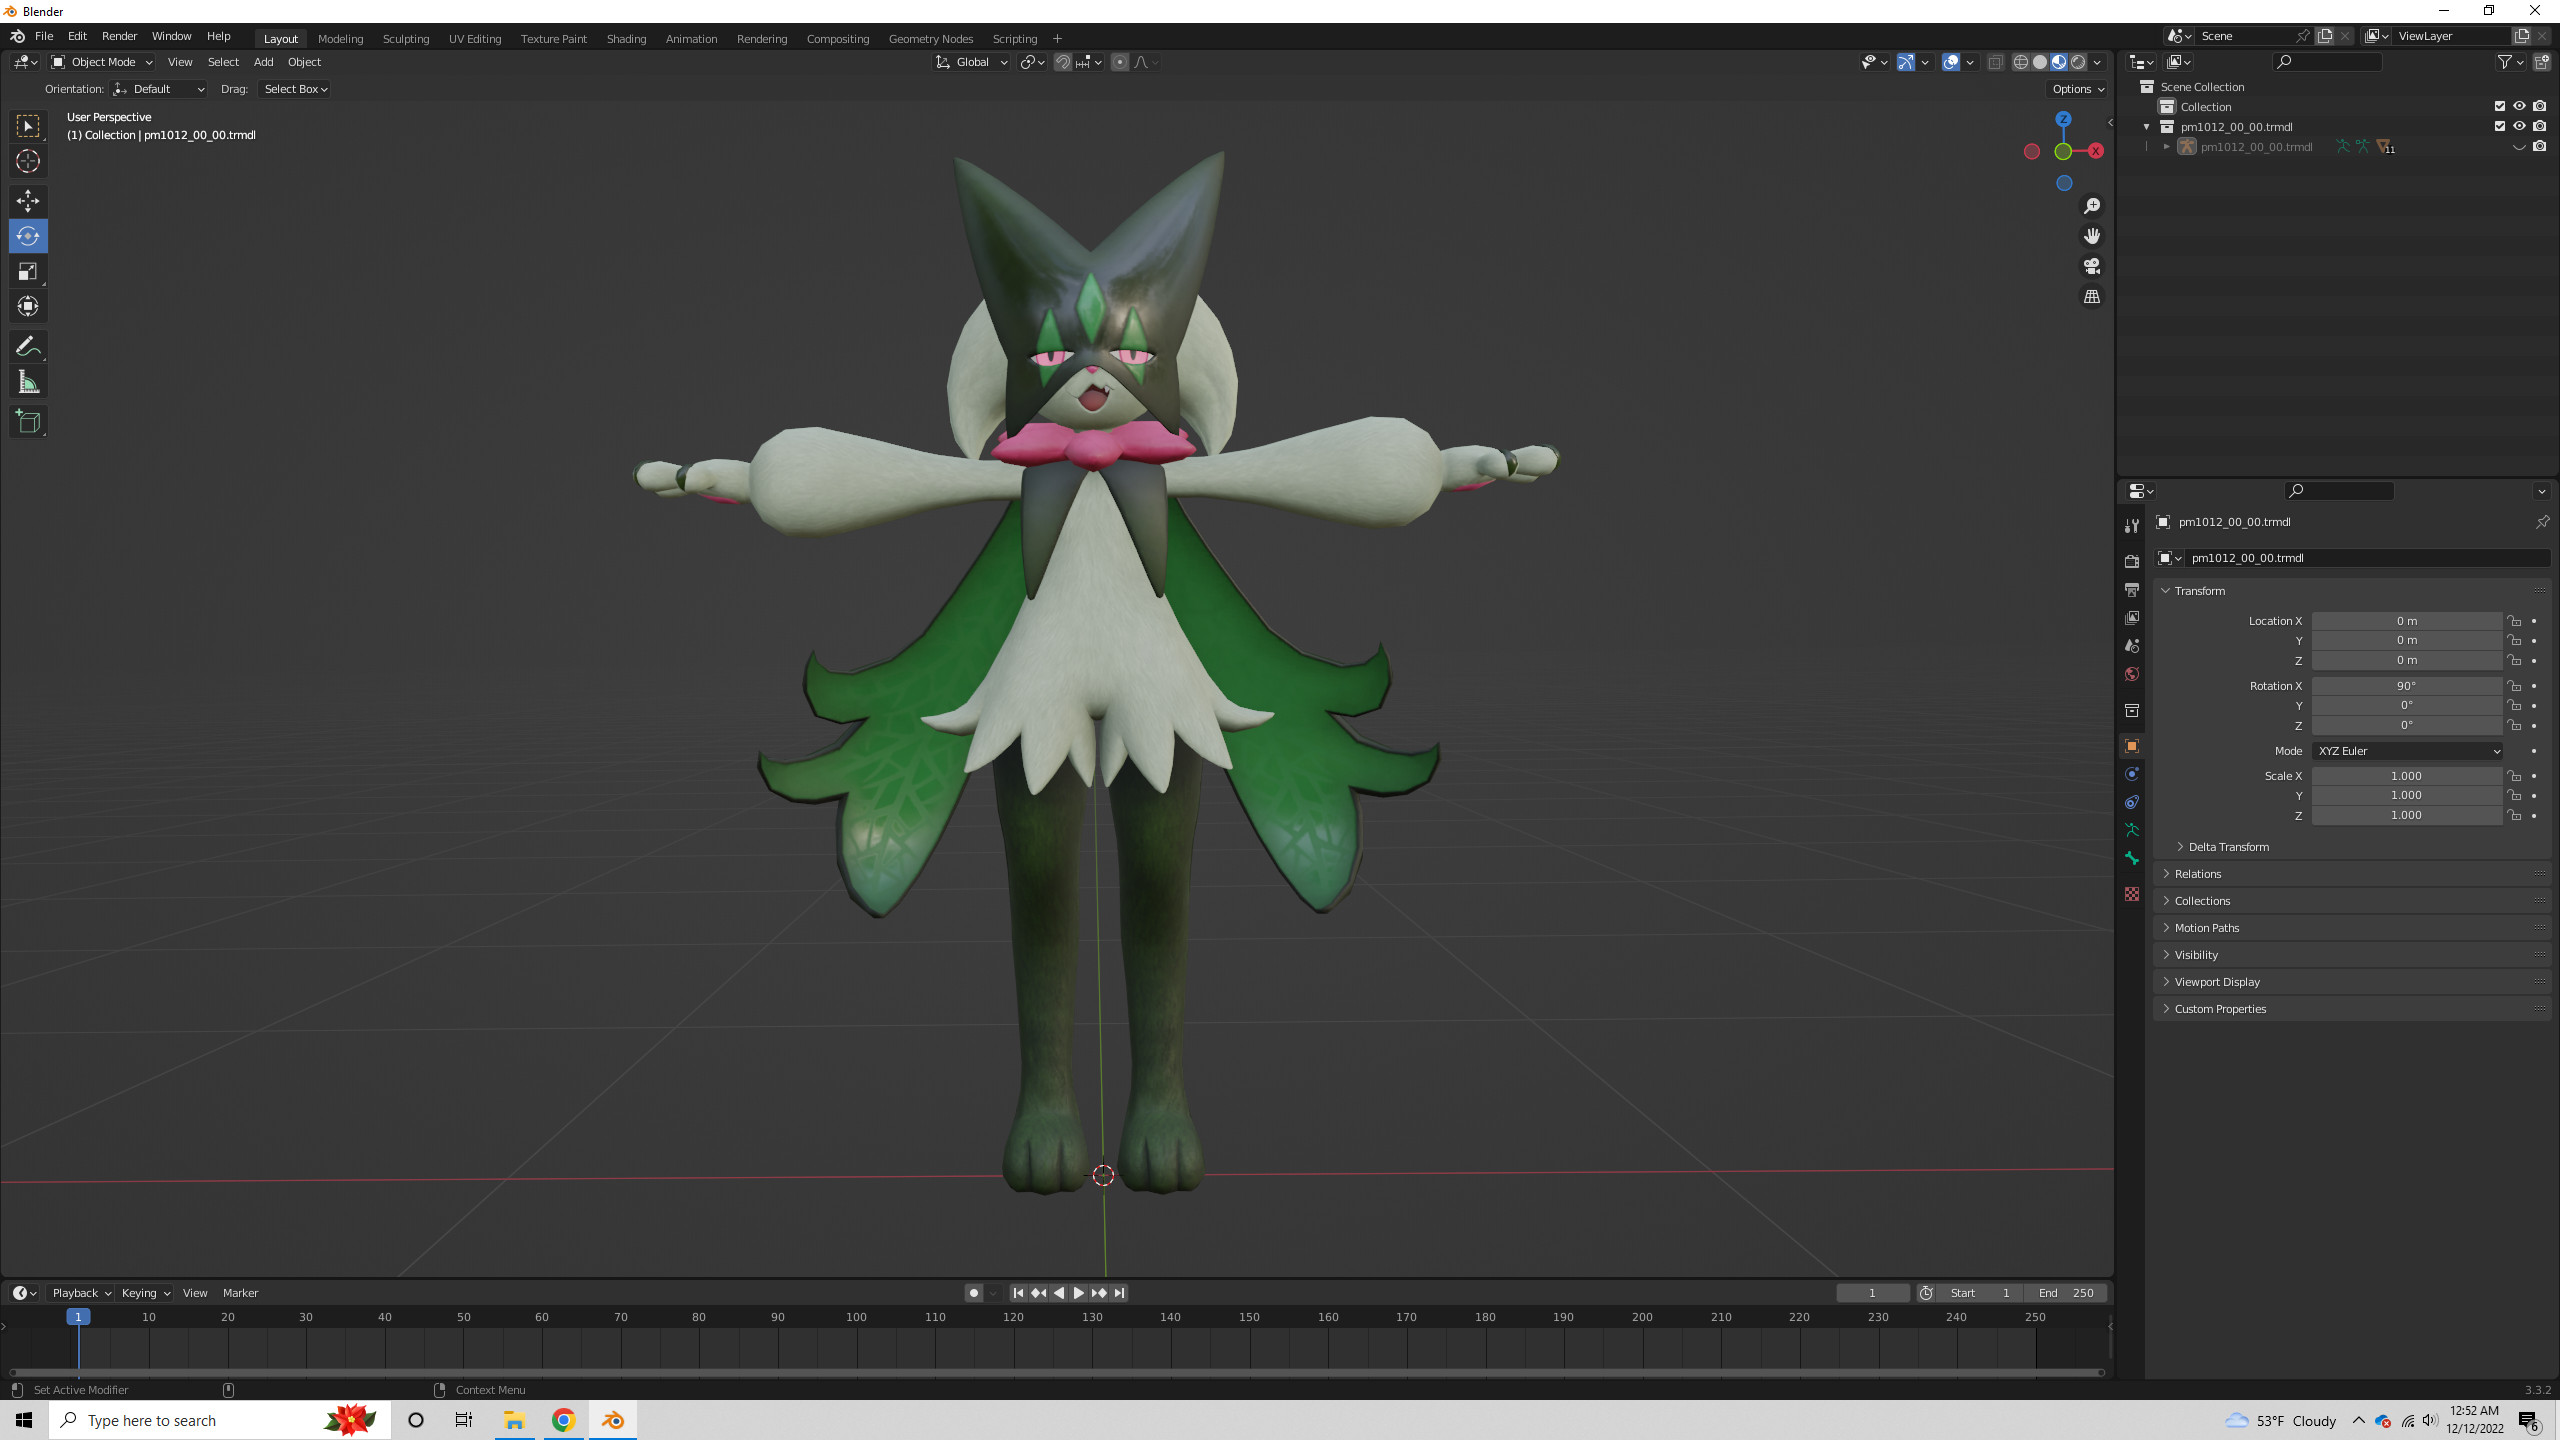Screen dimensions: 2560x1440
Task: Open the Output properties tab
Action: (2131, 590)
